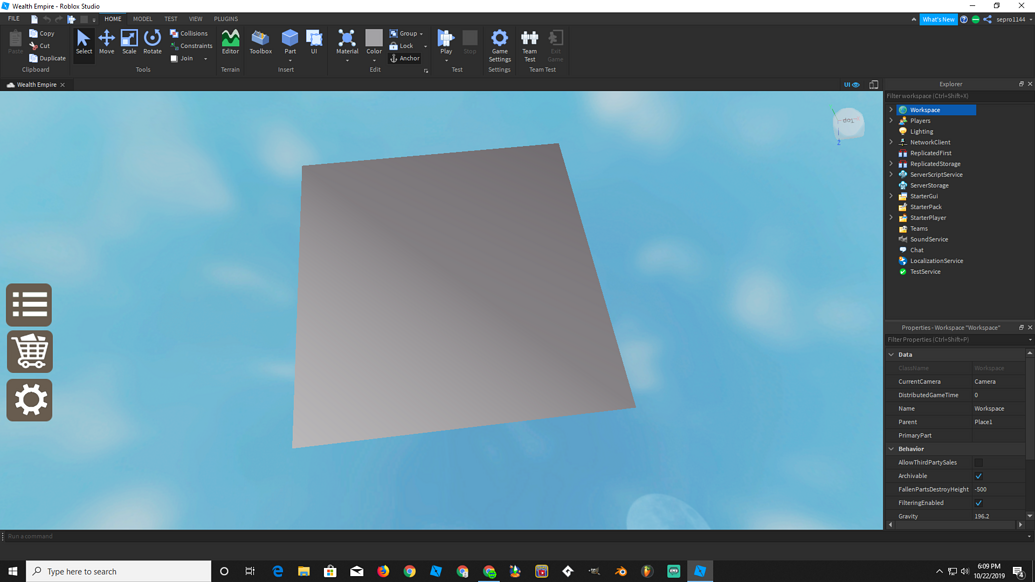
Task: Click the Filter workspace search field
Action: click(x=959, y=96)
